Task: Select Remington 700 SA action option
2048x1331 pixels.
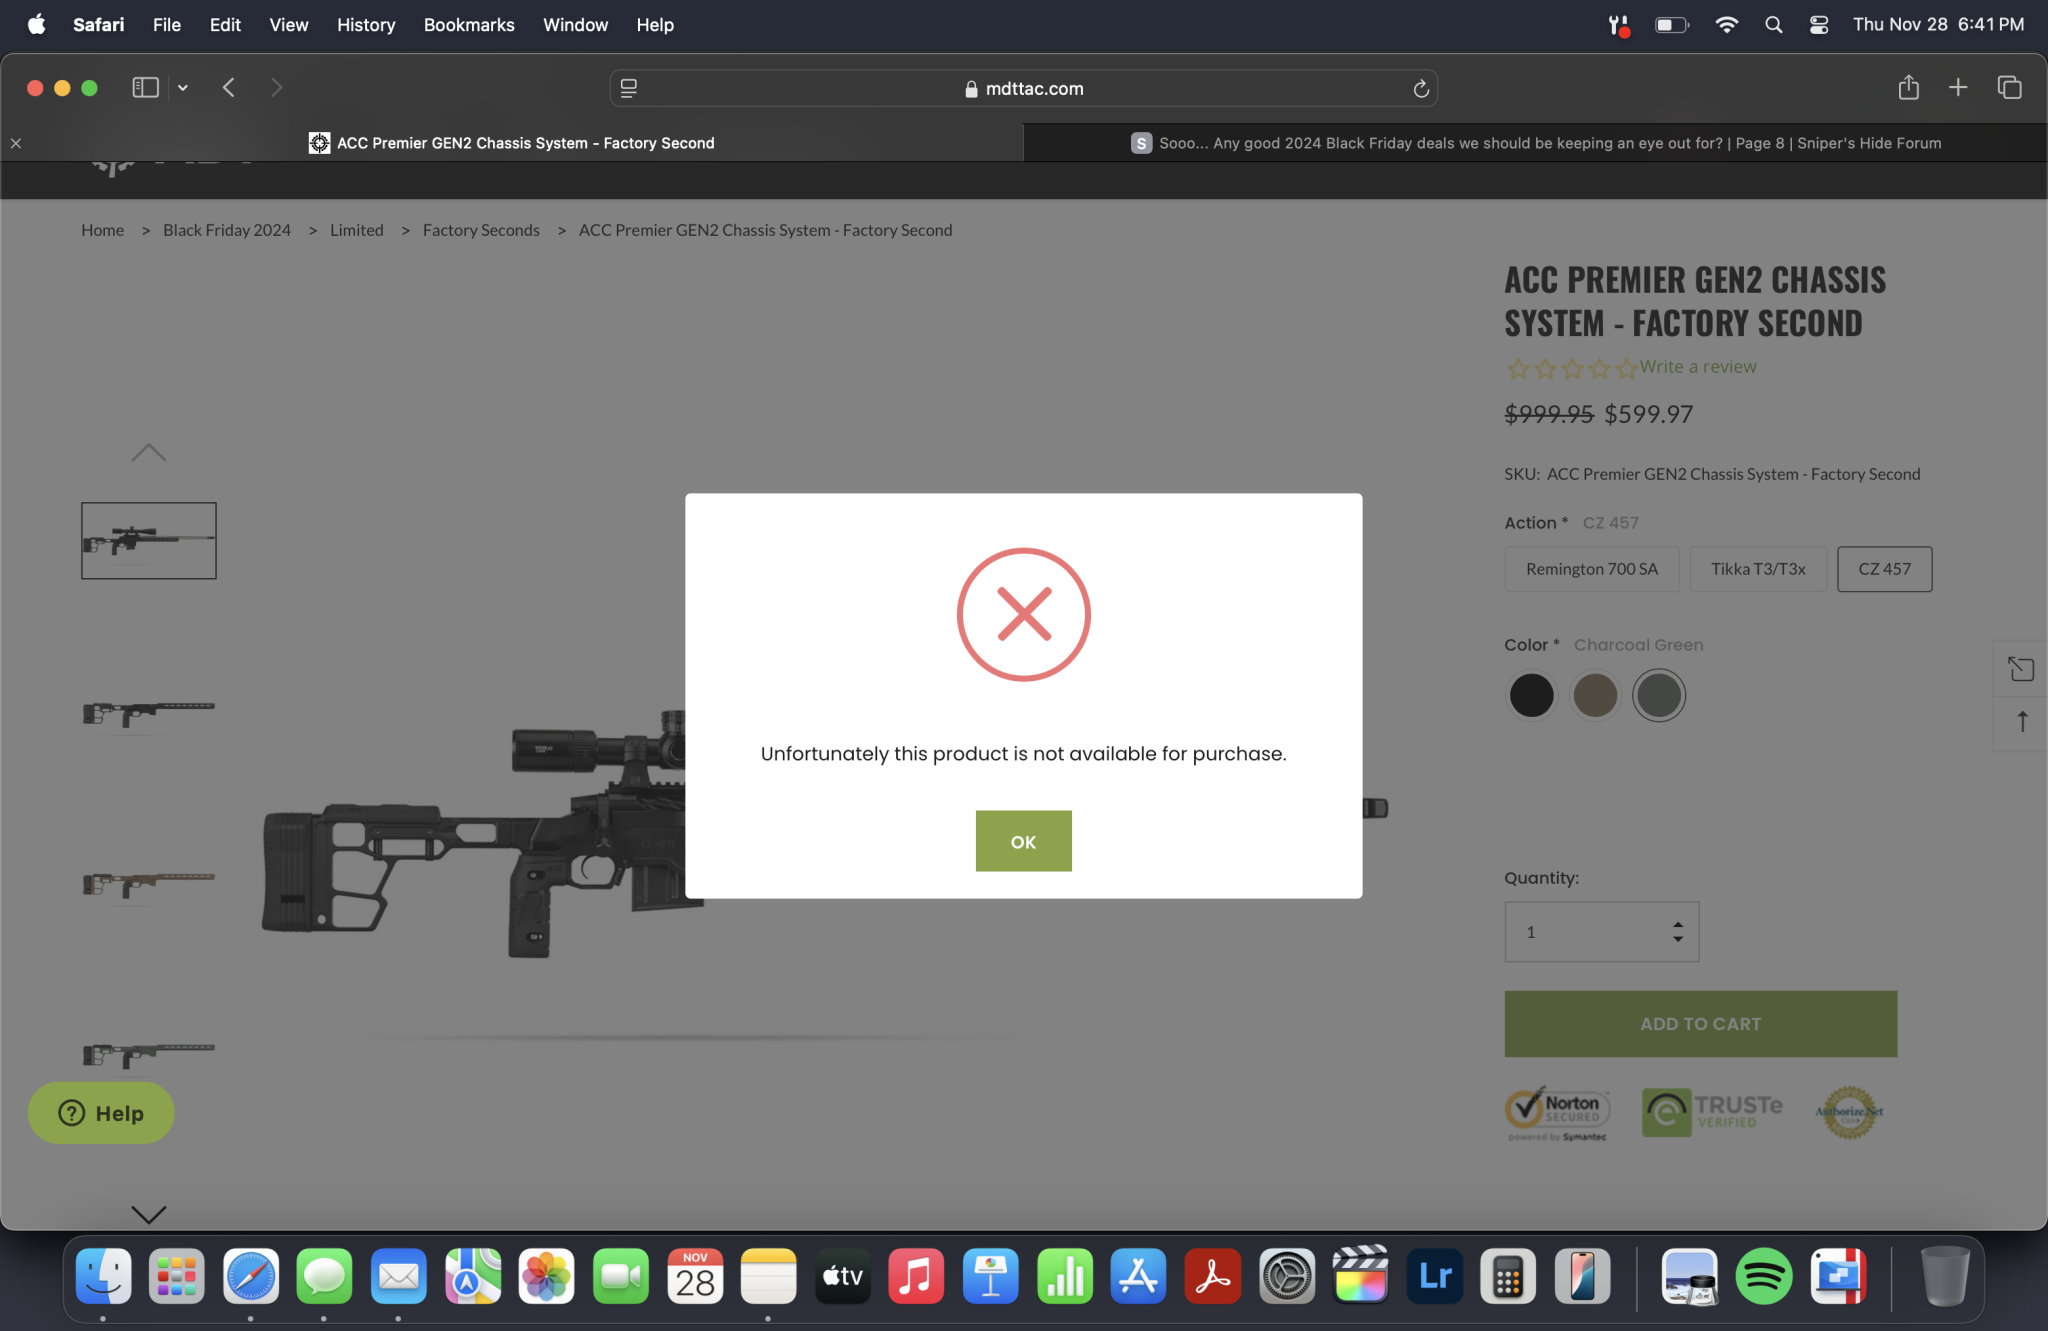Action: 1591,569
